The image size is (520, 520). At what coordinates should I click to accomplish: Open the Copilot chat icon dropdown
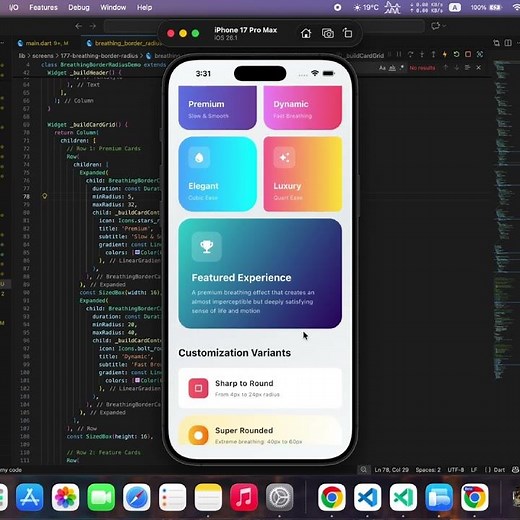[438, 26]
